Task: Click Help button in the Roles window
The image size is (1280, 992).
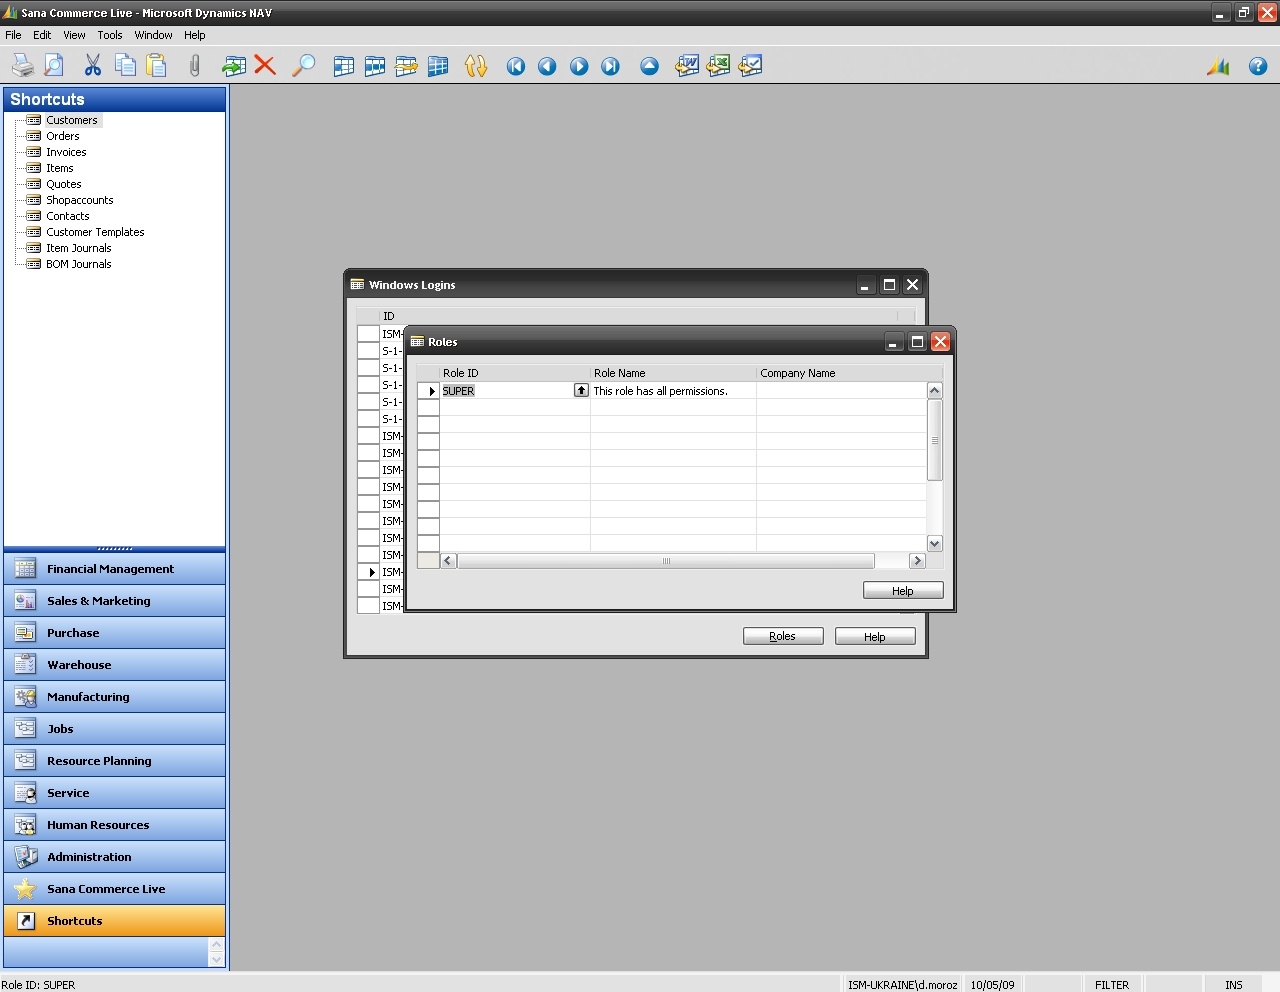Action: (903, 590)
